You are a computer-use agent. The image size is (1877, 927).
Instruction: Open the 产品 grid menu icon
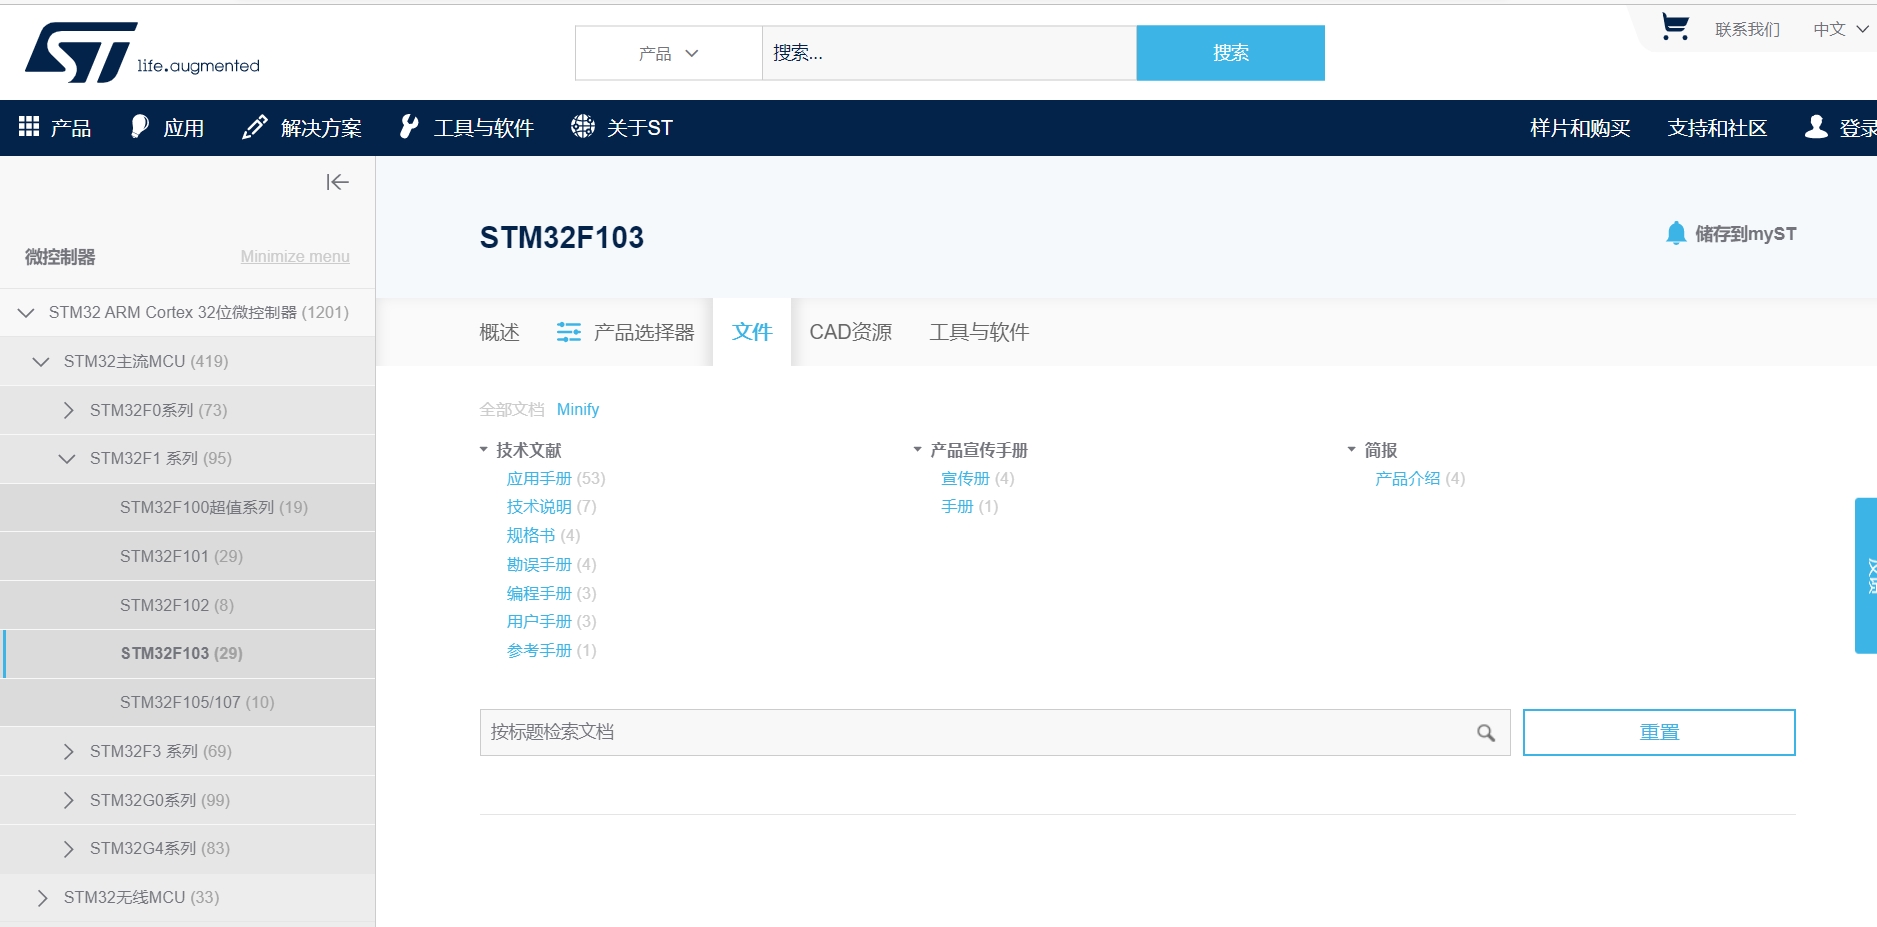29,127
